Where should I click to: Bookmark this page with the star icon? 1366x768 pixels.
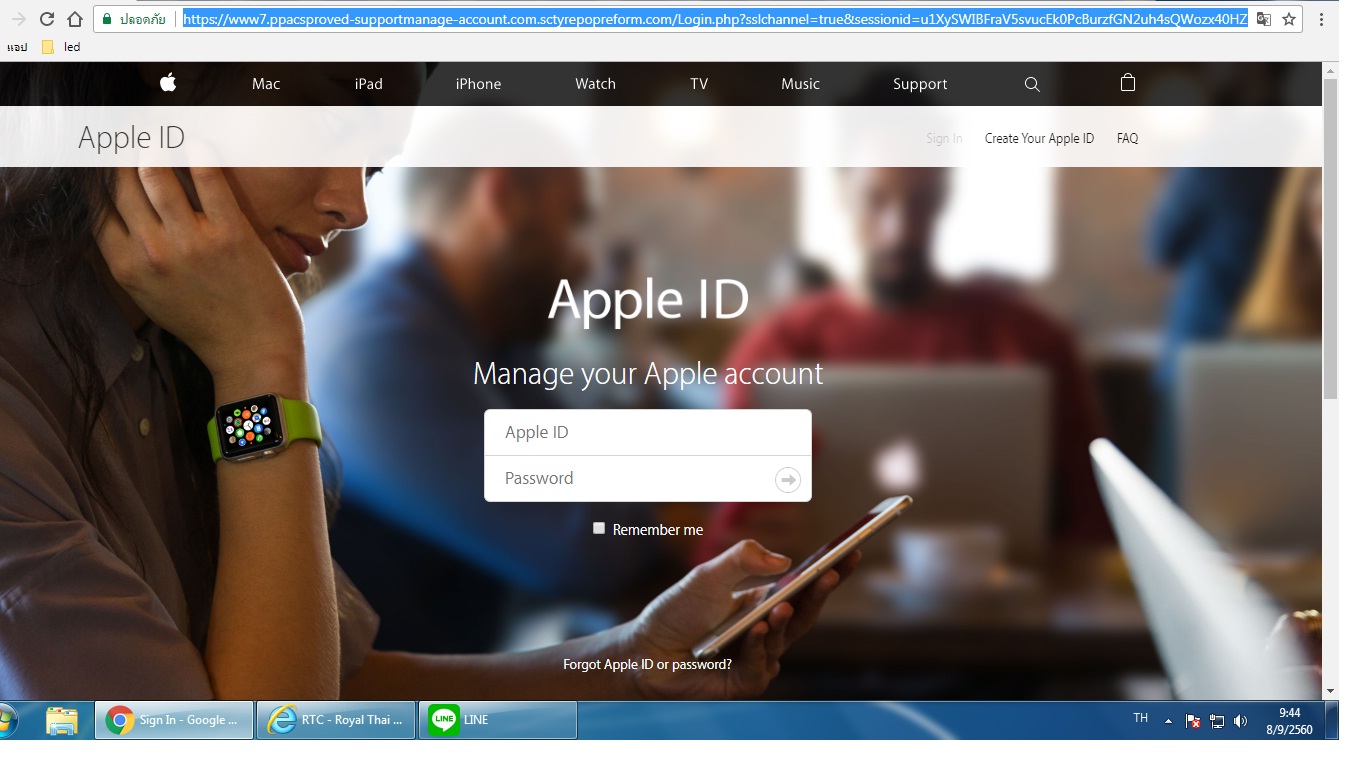[1289, 19]
